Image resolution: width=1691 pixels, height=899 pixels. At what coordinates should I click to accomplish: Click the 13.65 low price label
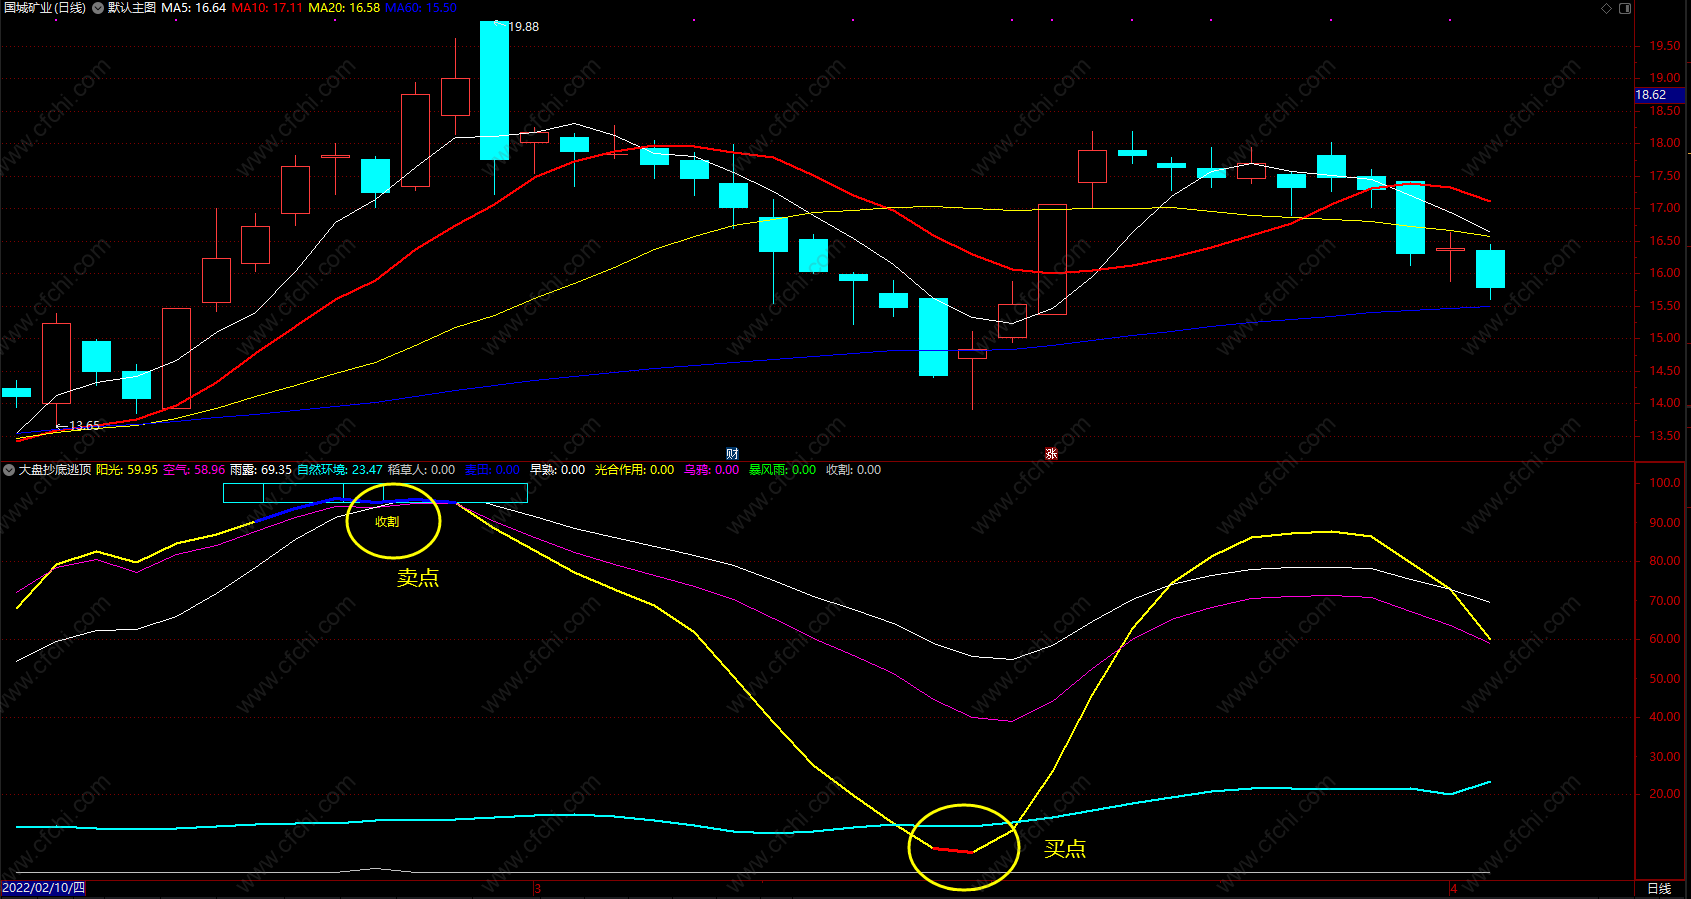point(84,426)
